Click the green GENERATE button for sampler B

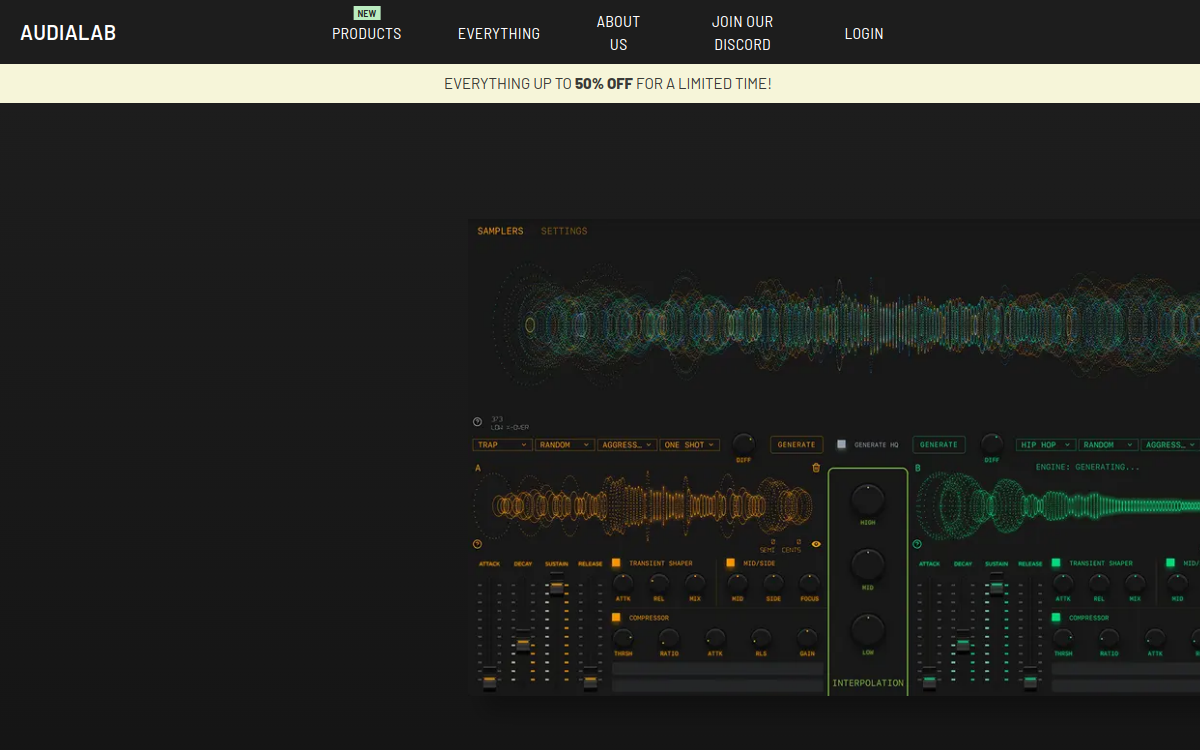tap(939, 444)
